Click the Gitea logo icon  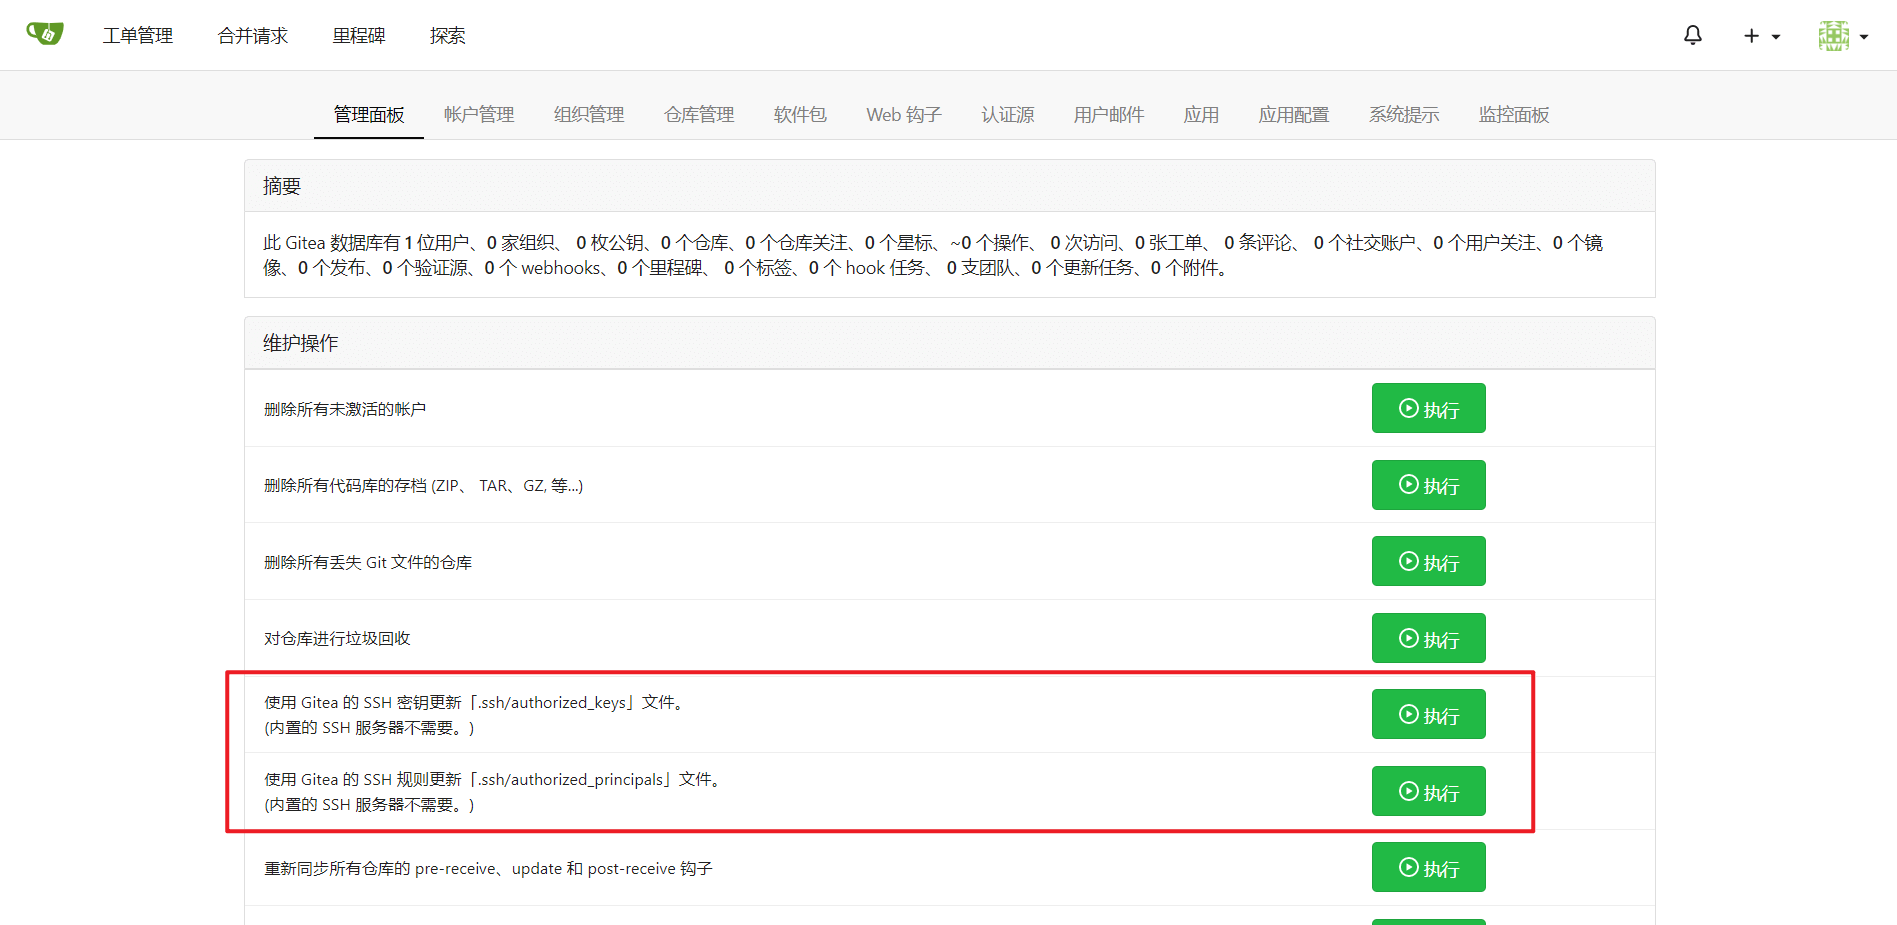click(45, 34)
